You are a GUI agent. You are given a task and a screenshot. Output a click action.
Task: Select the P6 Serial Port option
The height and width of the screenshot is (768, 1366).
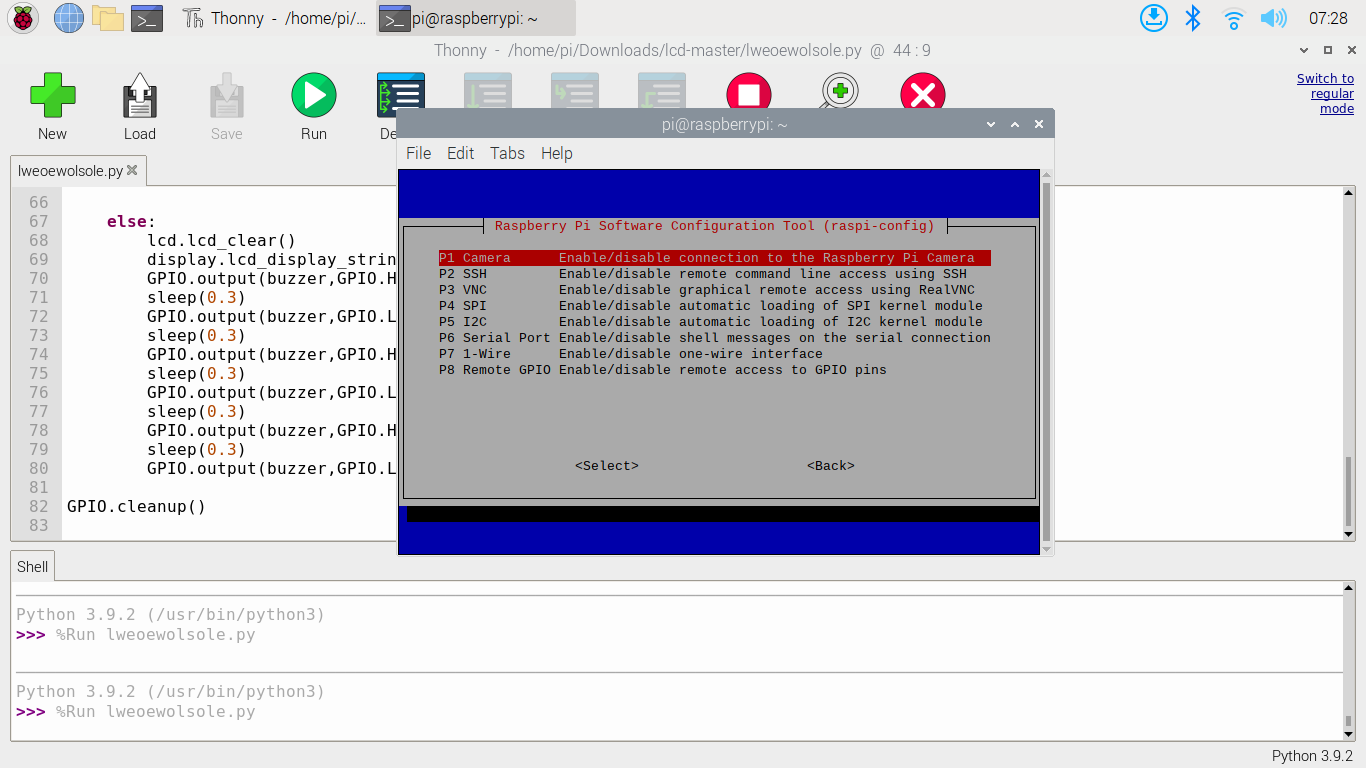[715, 338]
